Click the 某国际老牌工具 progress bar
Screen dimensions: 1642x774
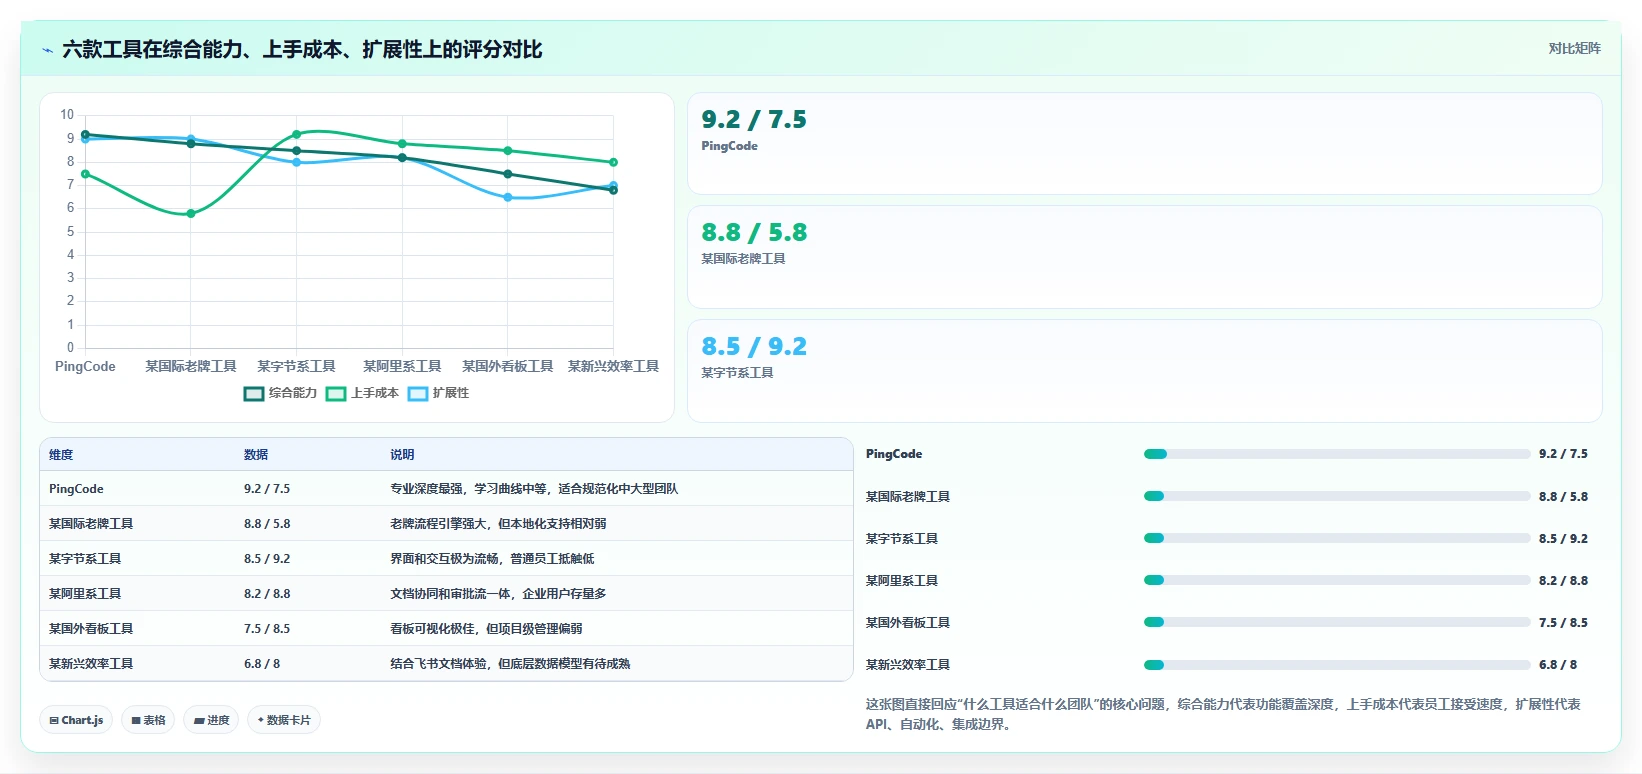(1337, 496)
